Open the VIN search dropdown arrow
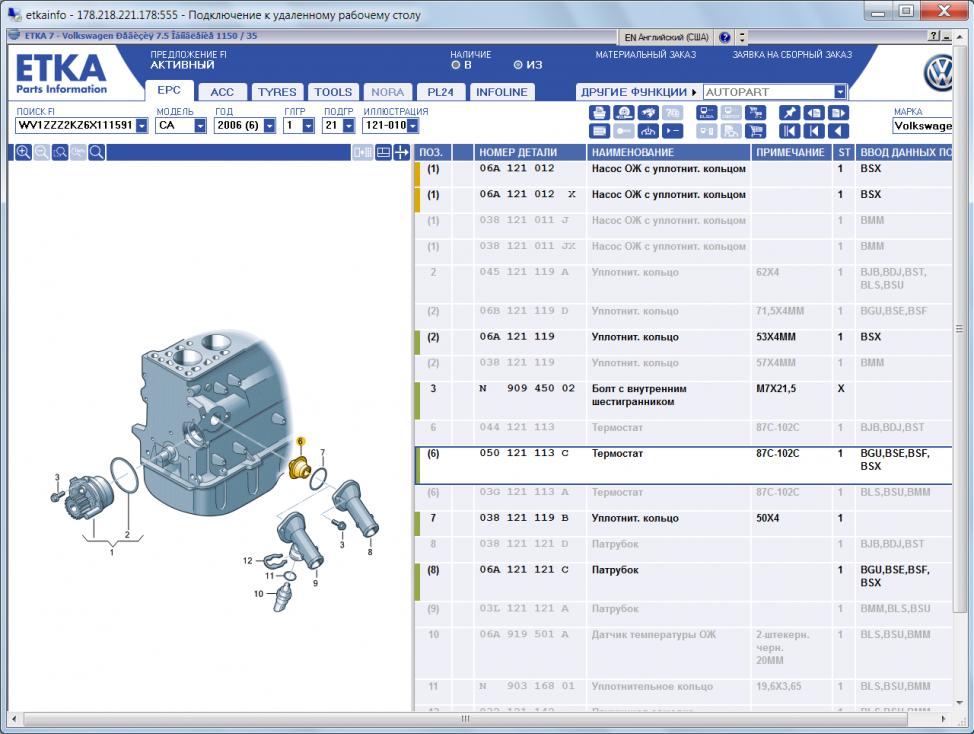 tap(142, 125)
